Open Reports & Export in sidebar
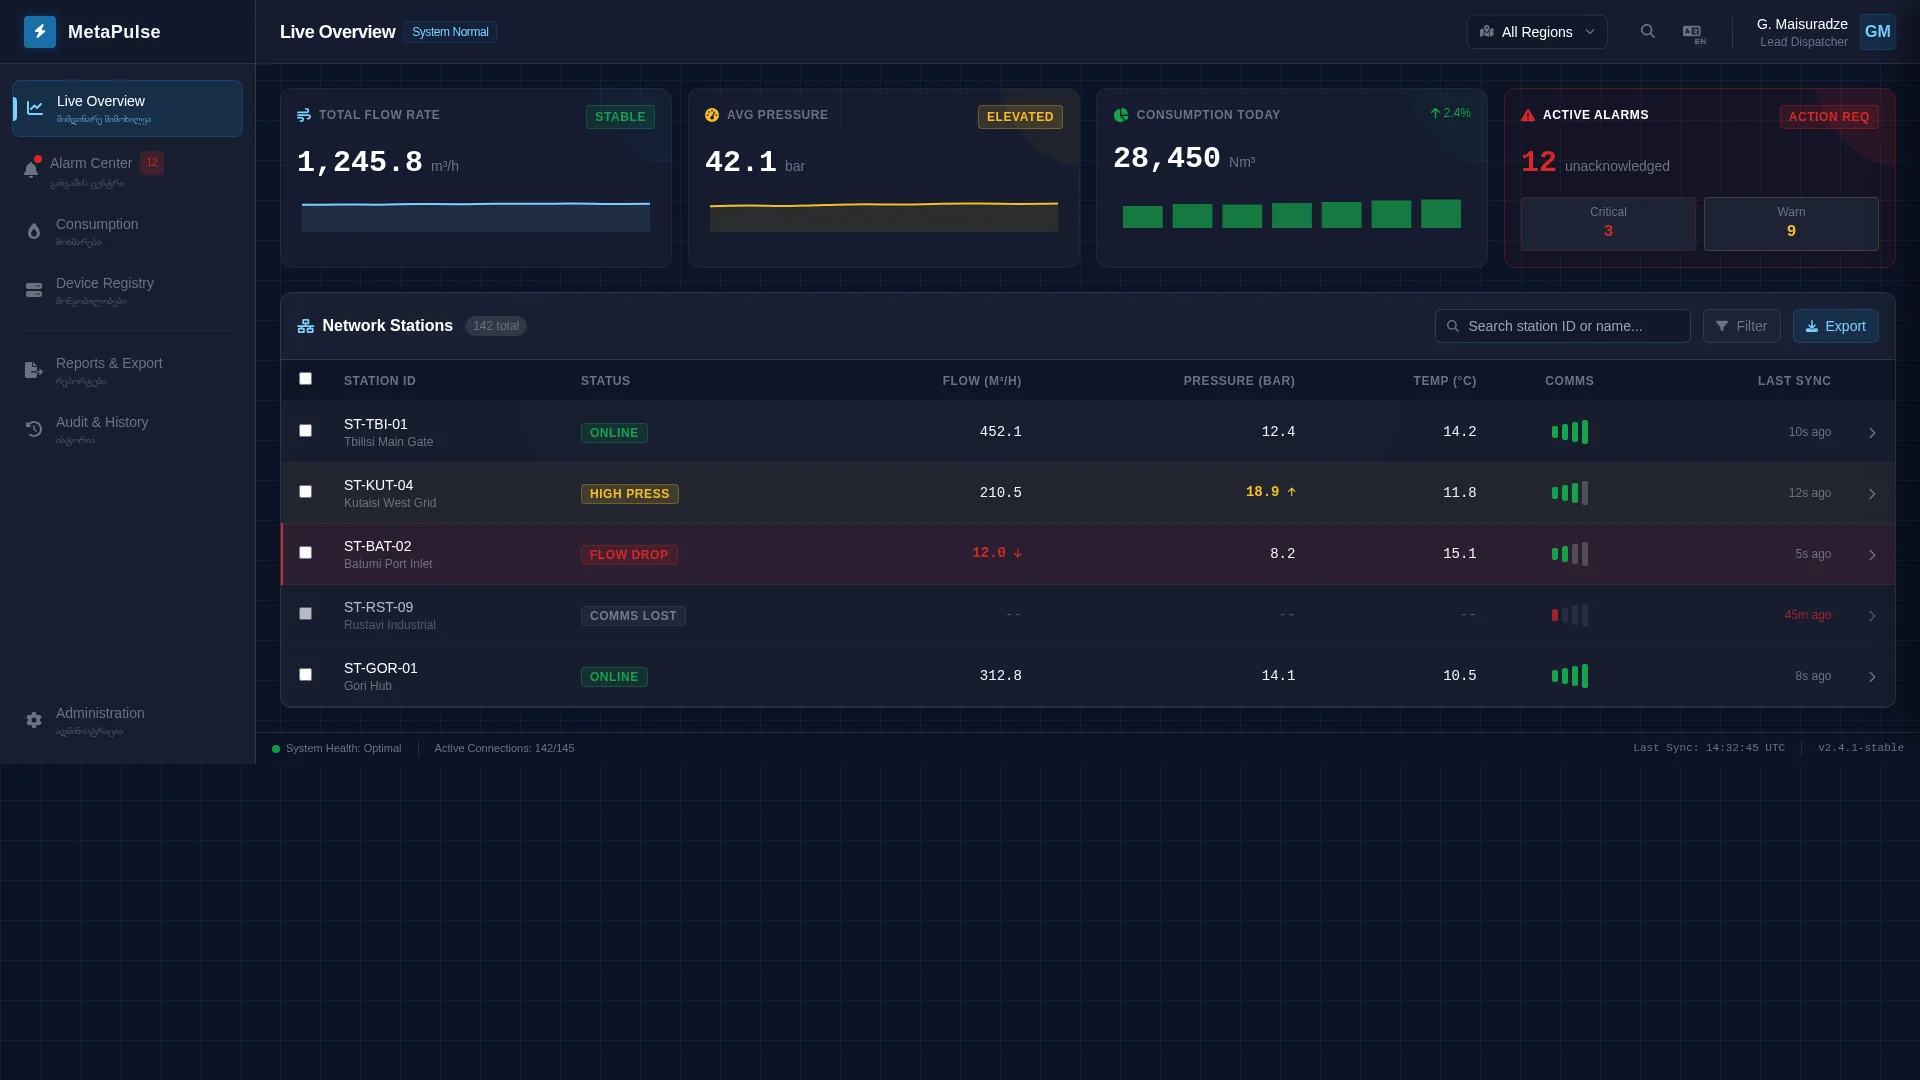Viewport: 1920px width, 1080px height. 127,370
